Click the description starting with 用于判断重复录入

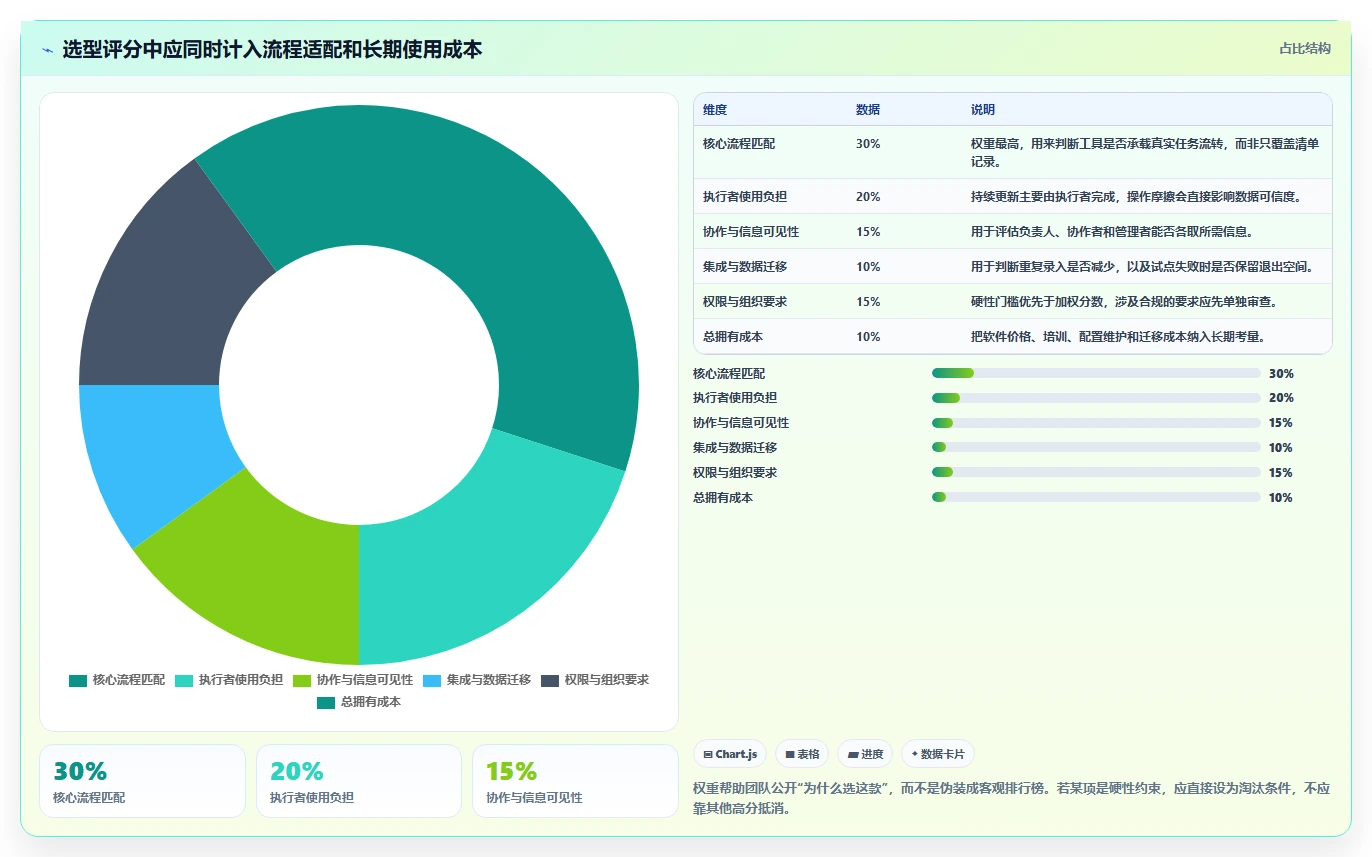pos(1142,267)
